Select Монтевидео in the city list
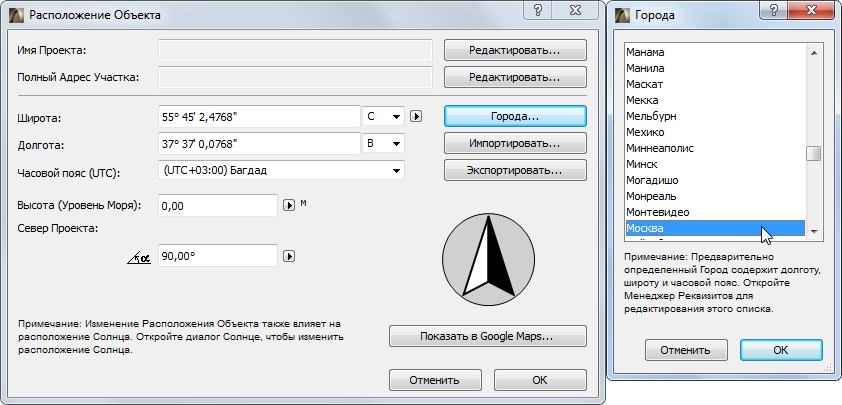The width and height of the screenshot is (842, 405). pyautogui.click(x=715, y=212)
